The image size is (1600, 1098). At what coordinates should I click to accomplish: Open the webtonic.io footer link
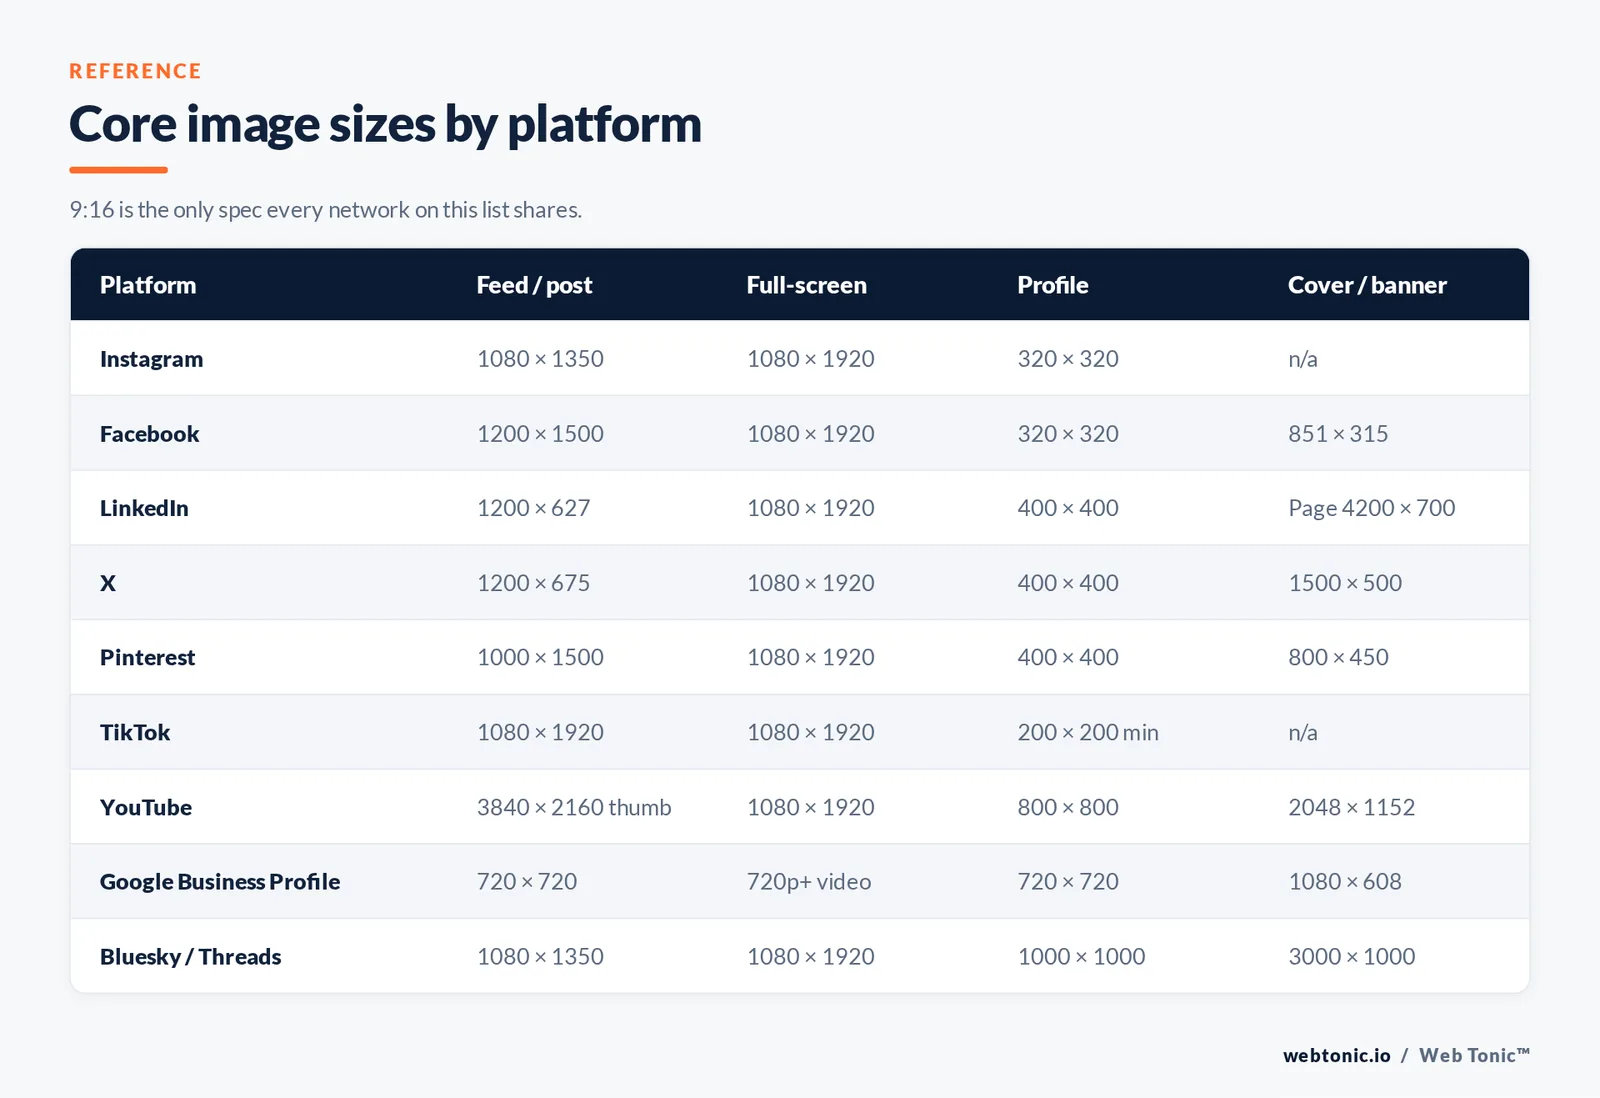tap(1337, 1056)
